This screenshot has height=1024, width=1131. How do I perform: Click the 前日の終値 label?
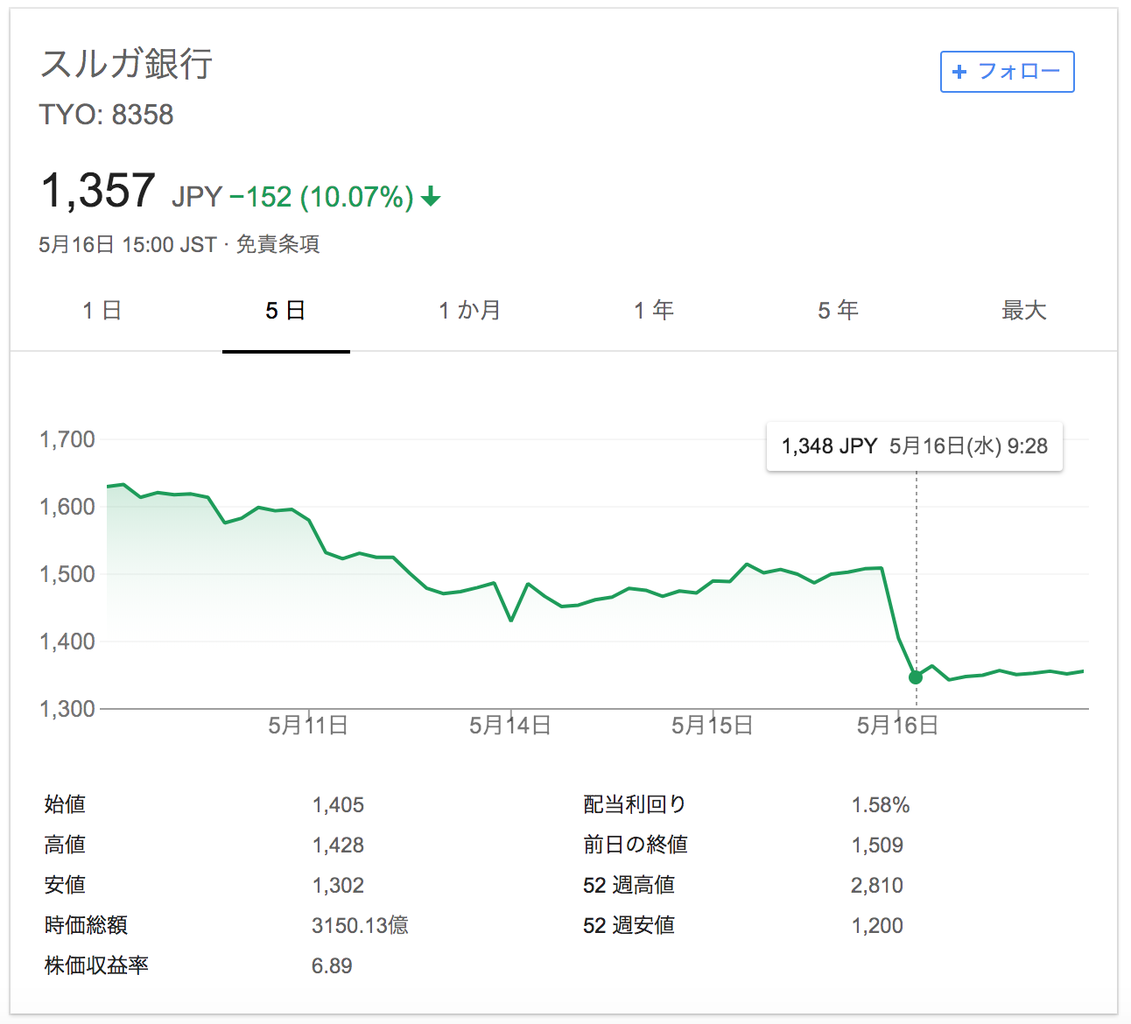tap(635, 844)
